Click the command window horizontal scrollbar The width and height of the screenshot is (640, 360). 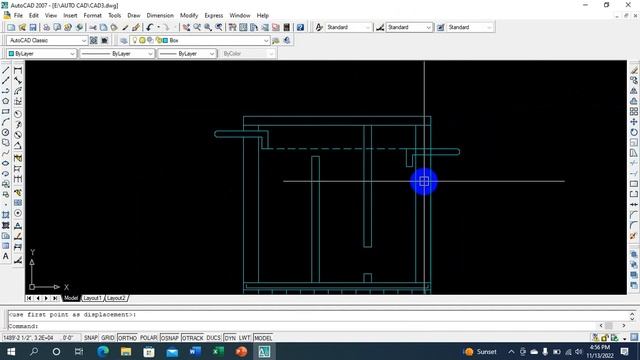pyautogui.click(x=612, y=326)
